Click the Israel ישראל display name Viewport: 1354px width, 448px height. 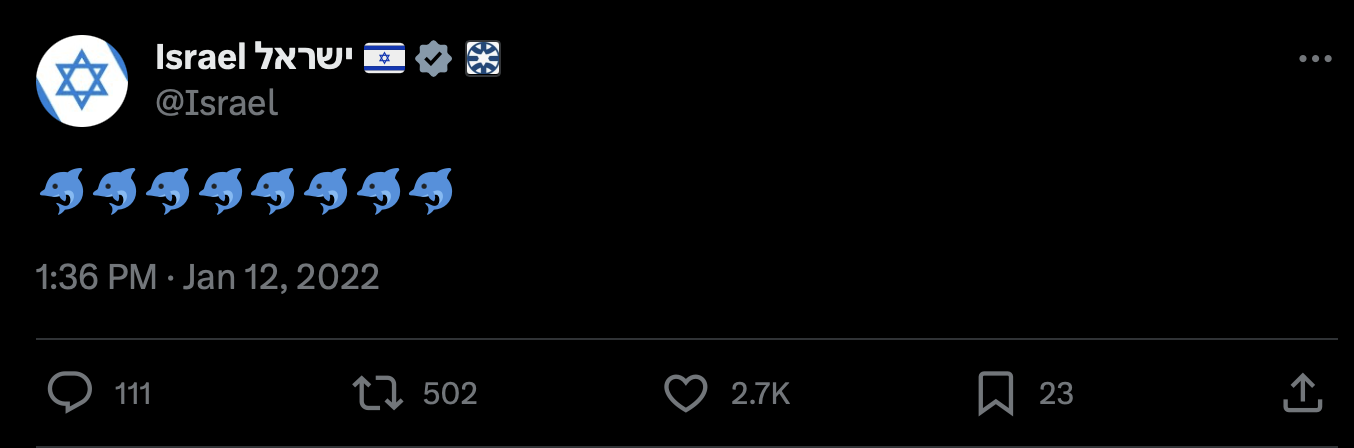[x=255, y=59]
